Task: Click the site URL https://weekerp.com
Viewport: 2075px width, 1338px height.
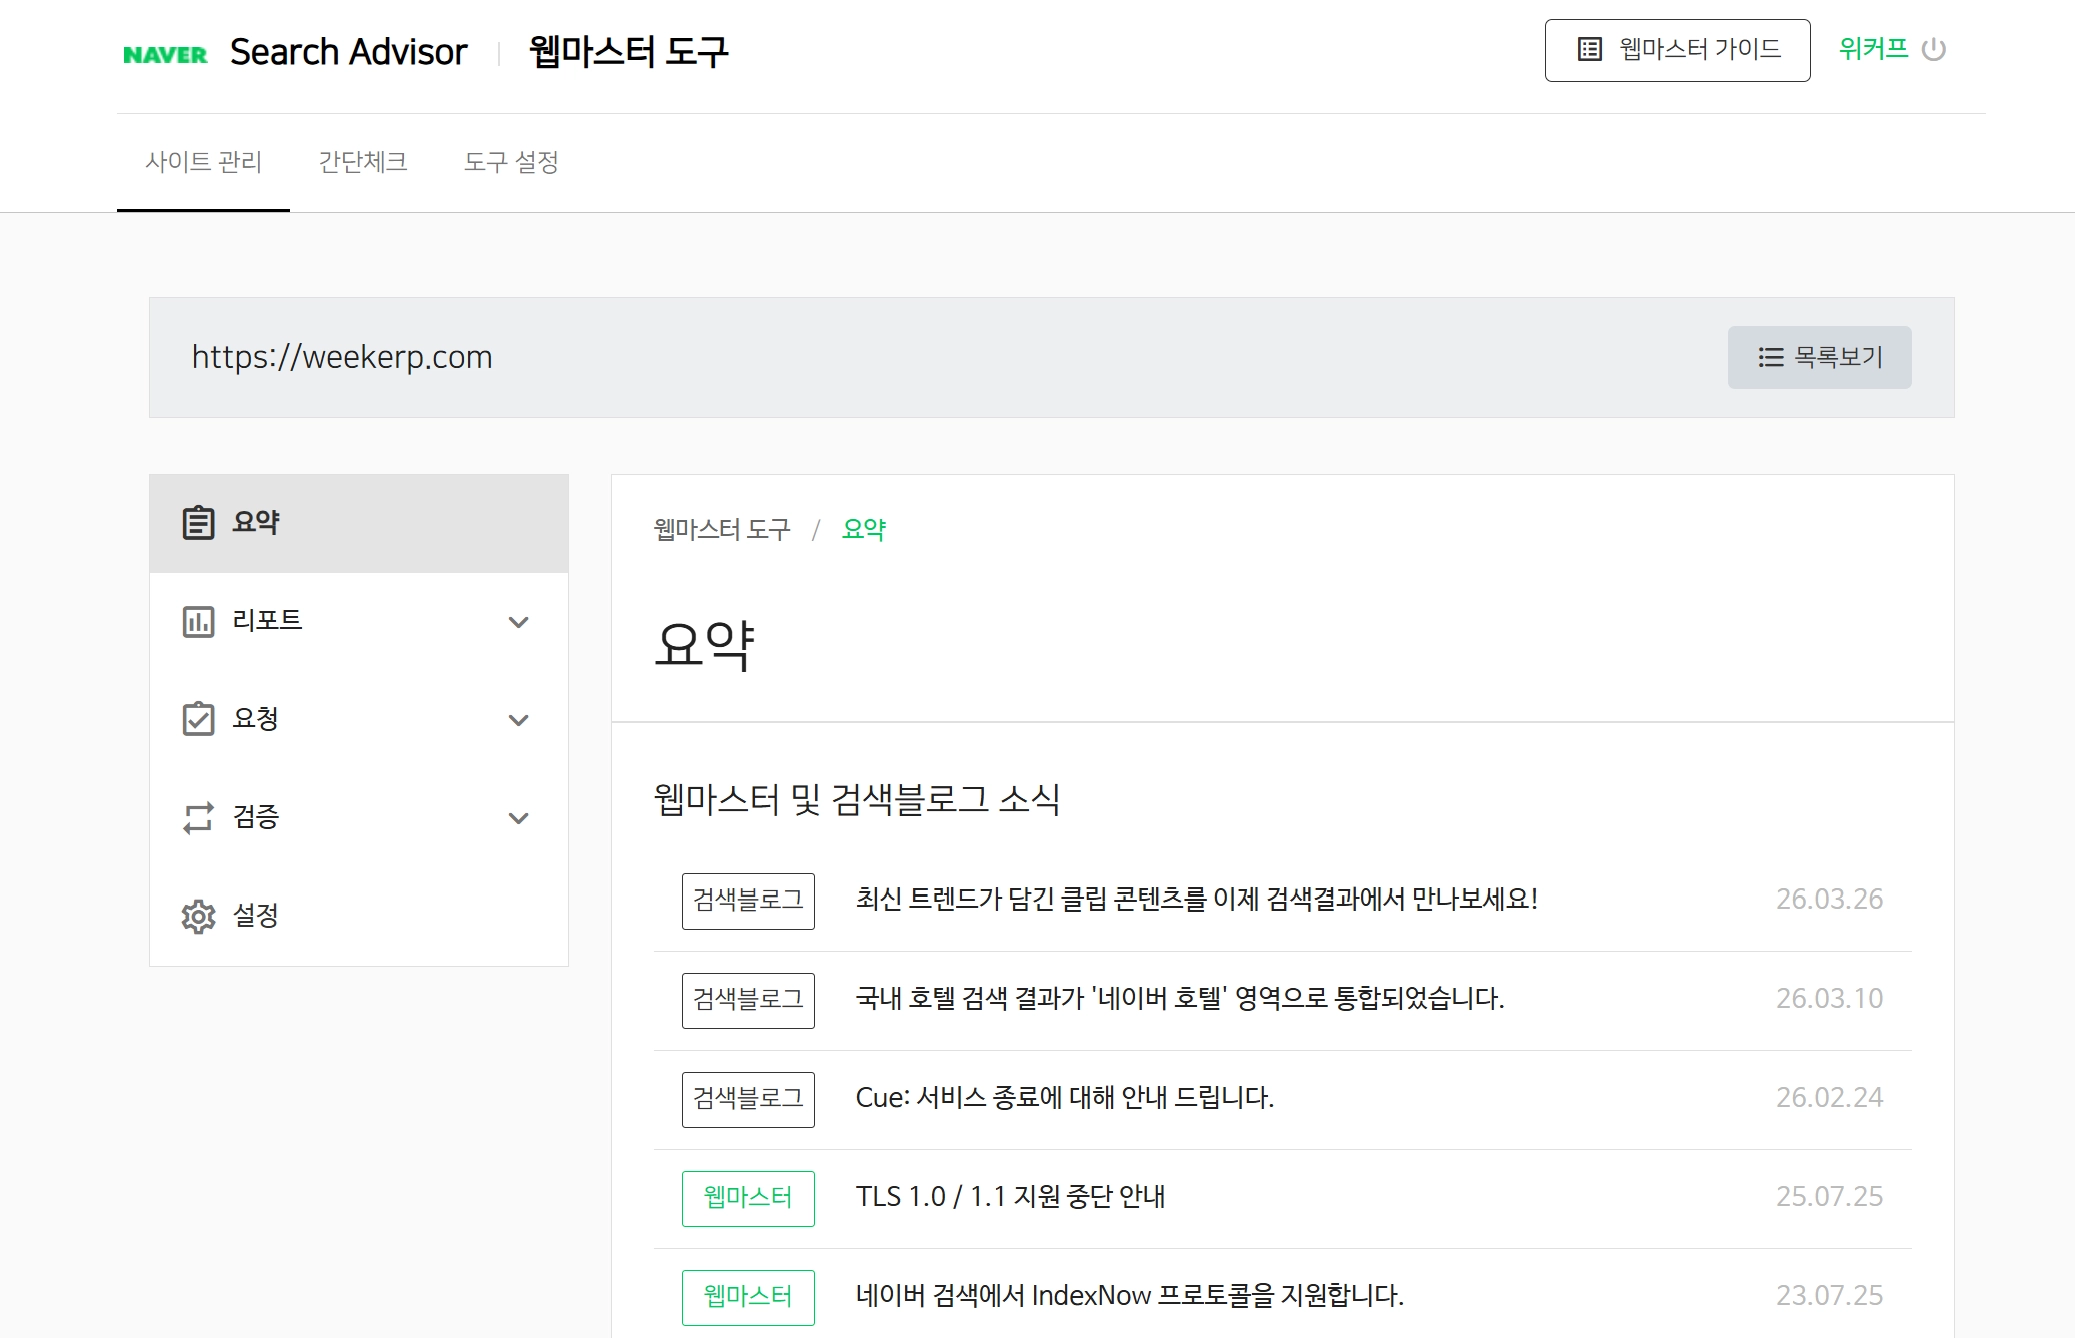Action: coord(342,357)
